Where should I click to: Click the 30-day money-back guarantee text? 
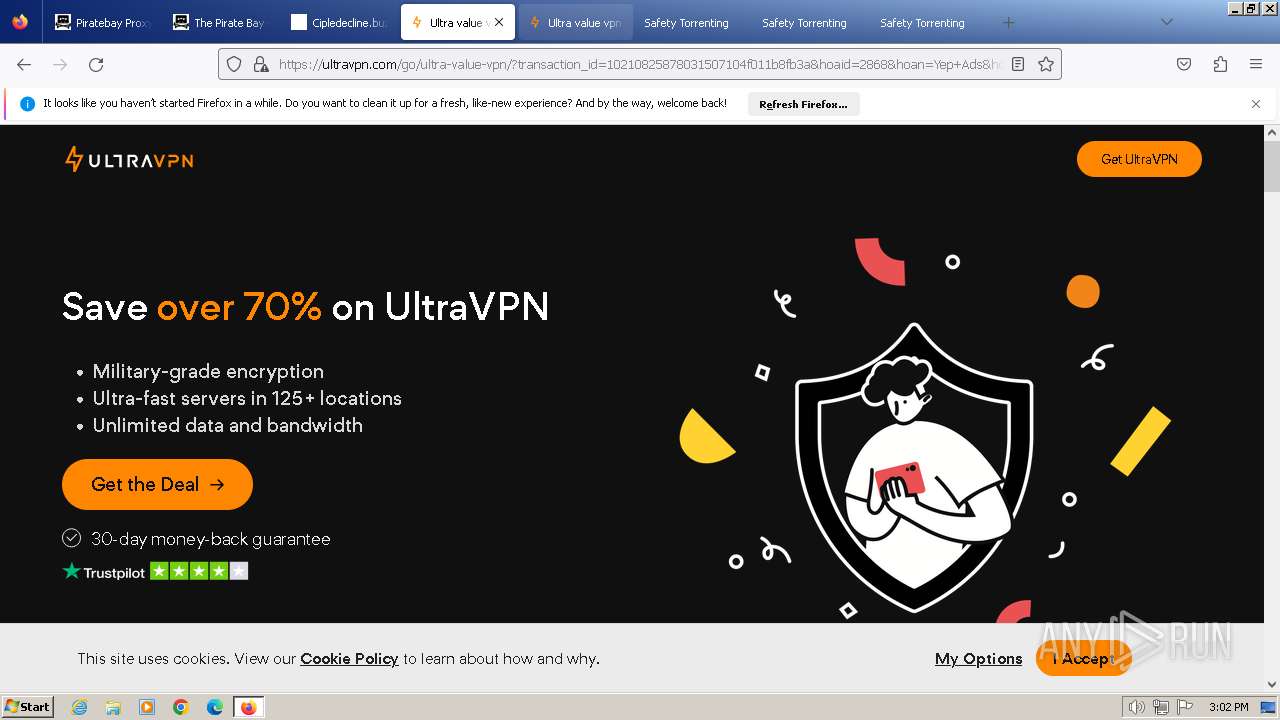[210, 539]
